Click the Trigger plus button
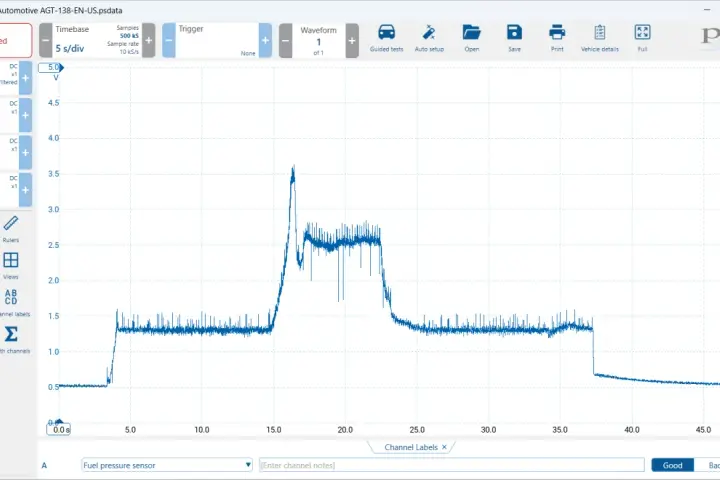The image size is (720, 480). (265, 40)
